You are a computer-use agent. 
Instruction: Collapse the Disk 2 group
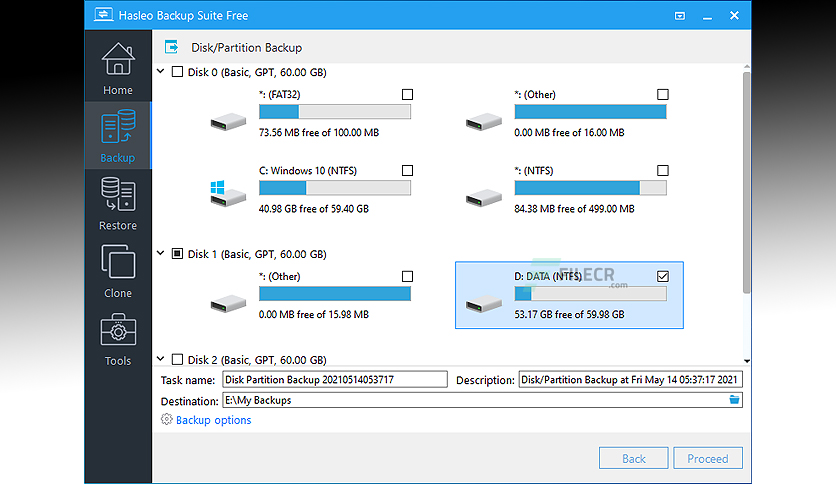click(x=160, y=359)
